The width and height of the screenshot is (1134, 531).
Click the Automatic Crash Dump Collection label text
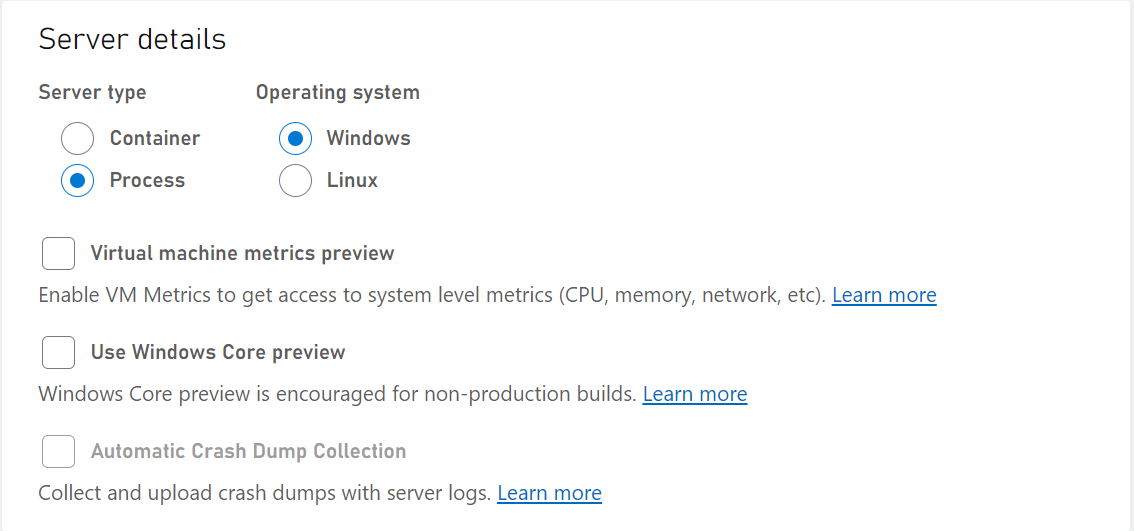[249, 451]
